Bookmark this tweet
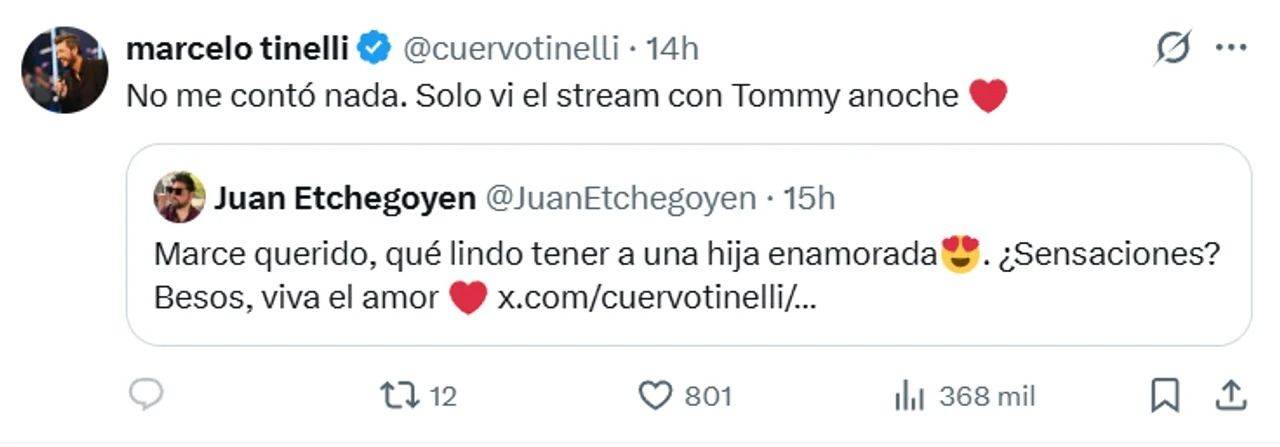Image resolution: width=1280 pixels, height=447 pixels. click(x=1165, y=395)
